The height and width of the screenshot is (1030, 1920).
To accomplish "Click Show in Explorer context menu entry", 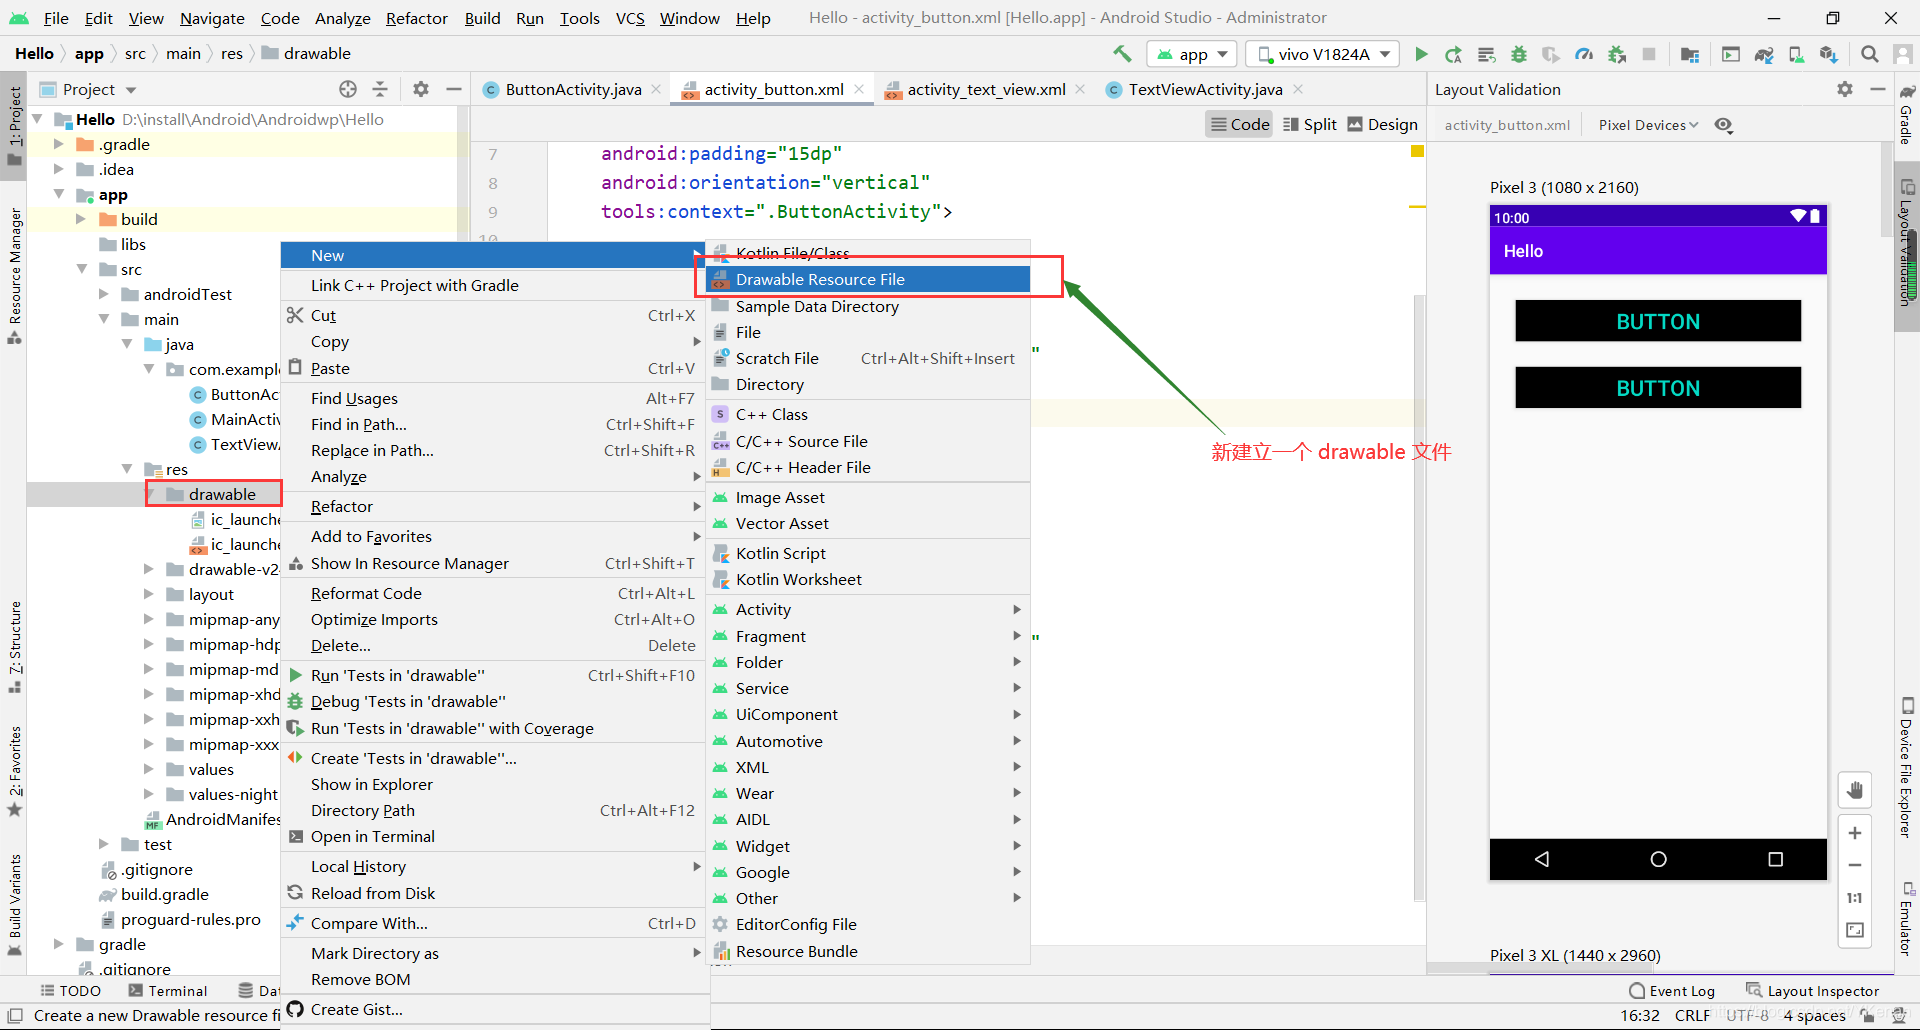I will click(x=495, y=784).
